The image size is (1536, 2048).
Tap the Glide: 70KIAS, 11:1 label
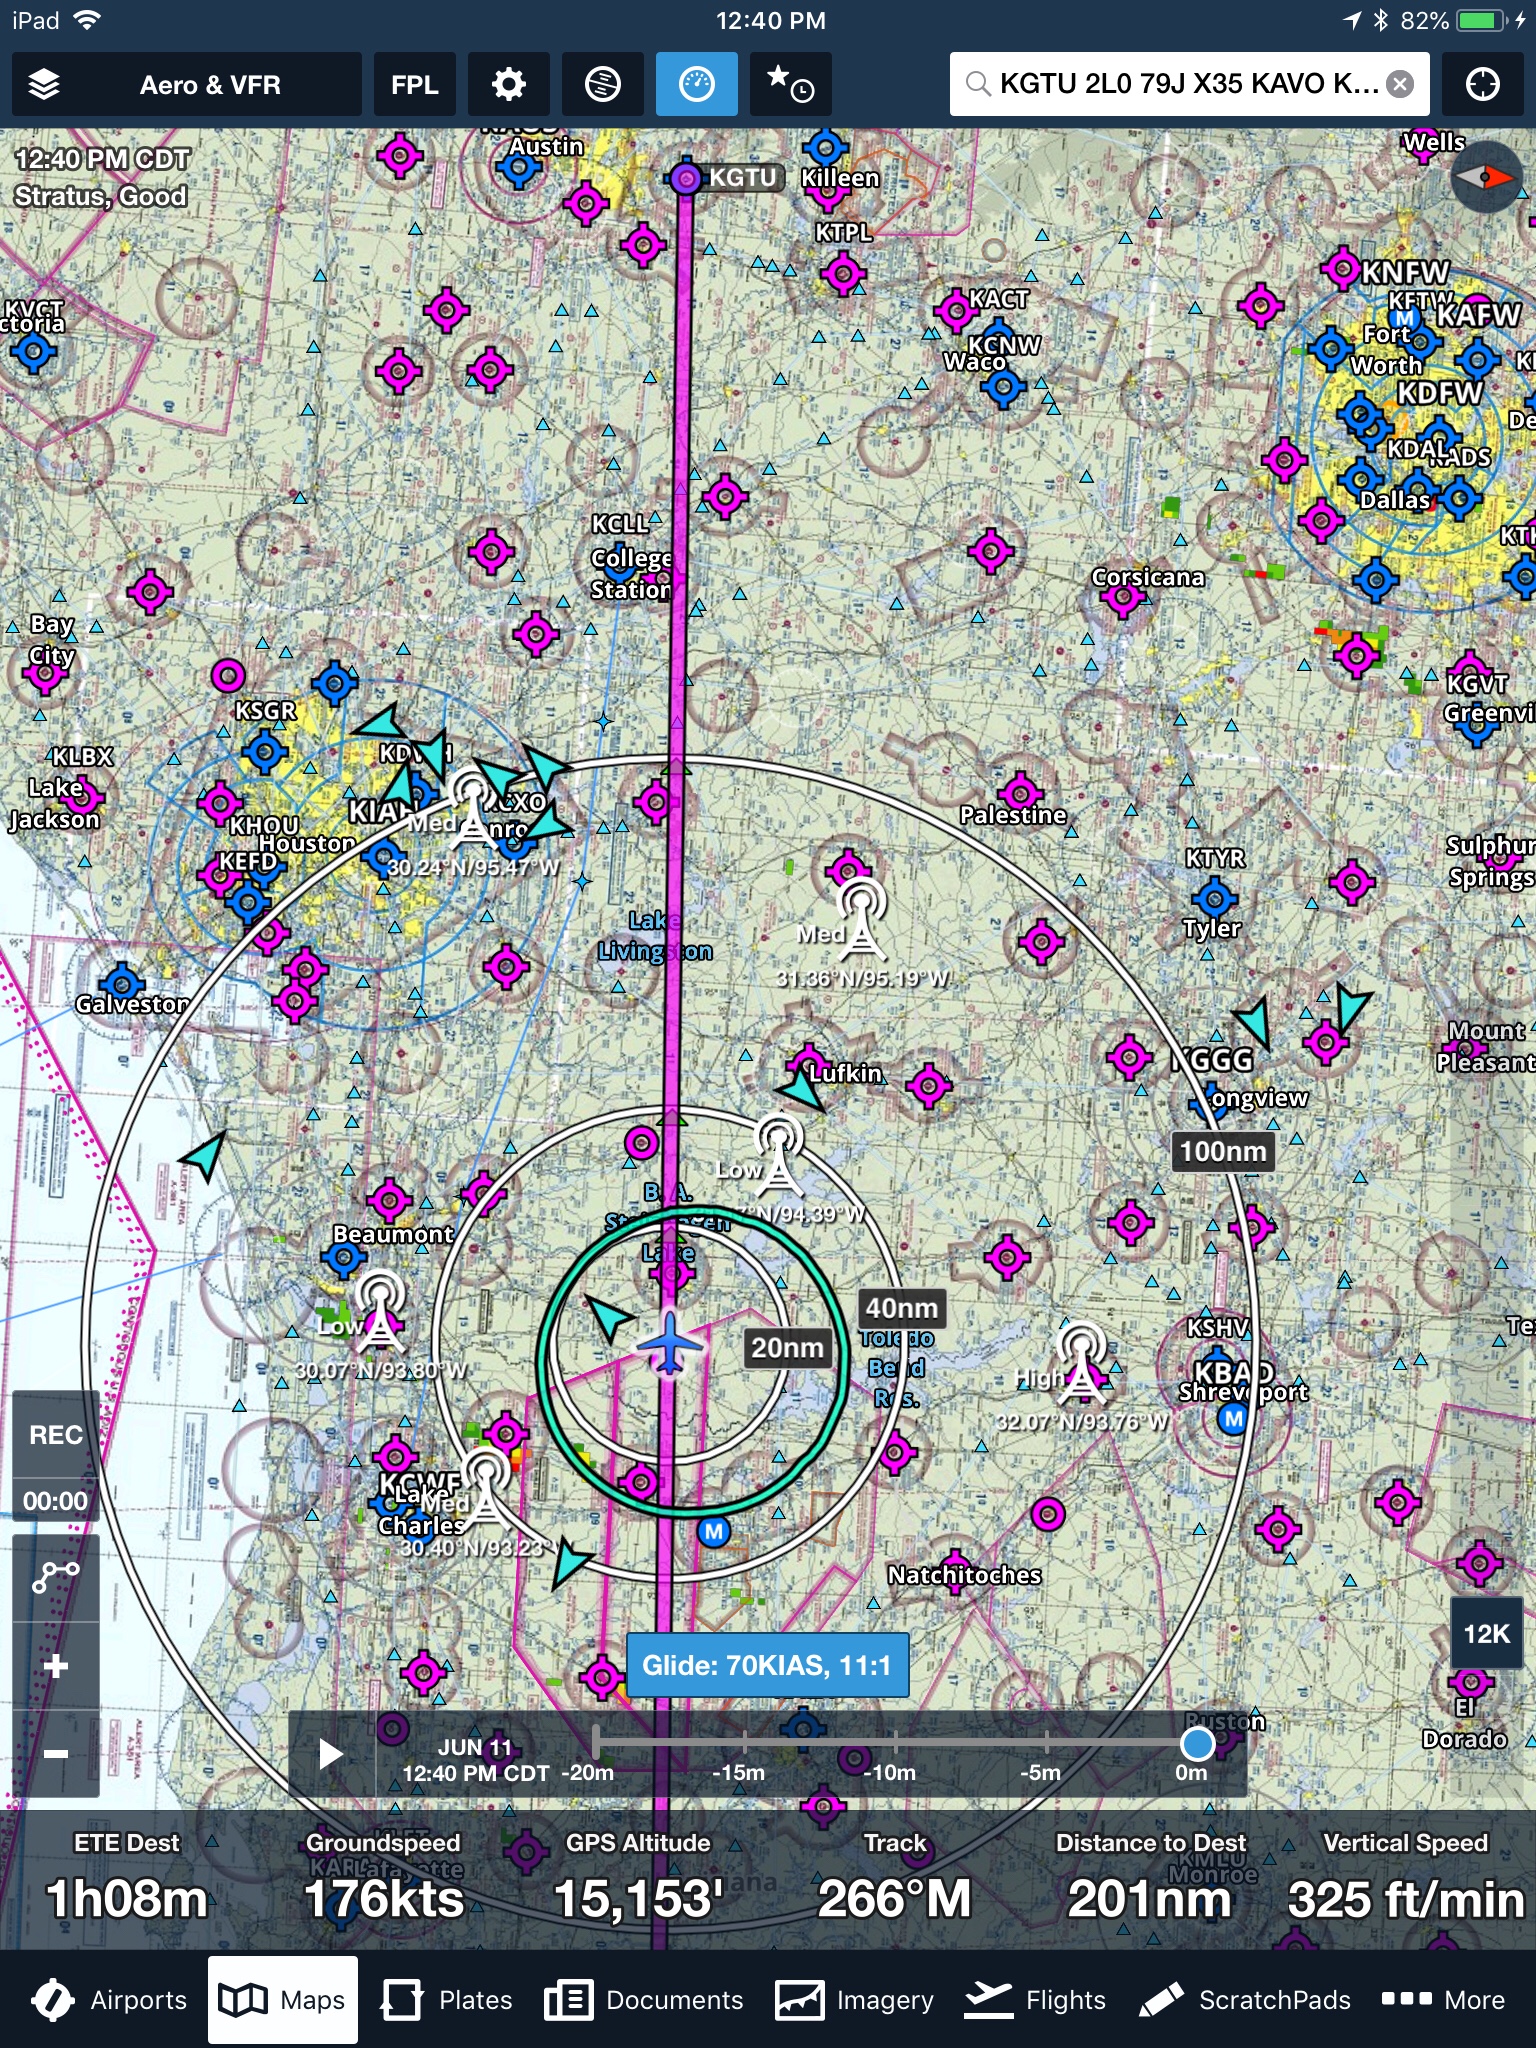point(767,1665)
